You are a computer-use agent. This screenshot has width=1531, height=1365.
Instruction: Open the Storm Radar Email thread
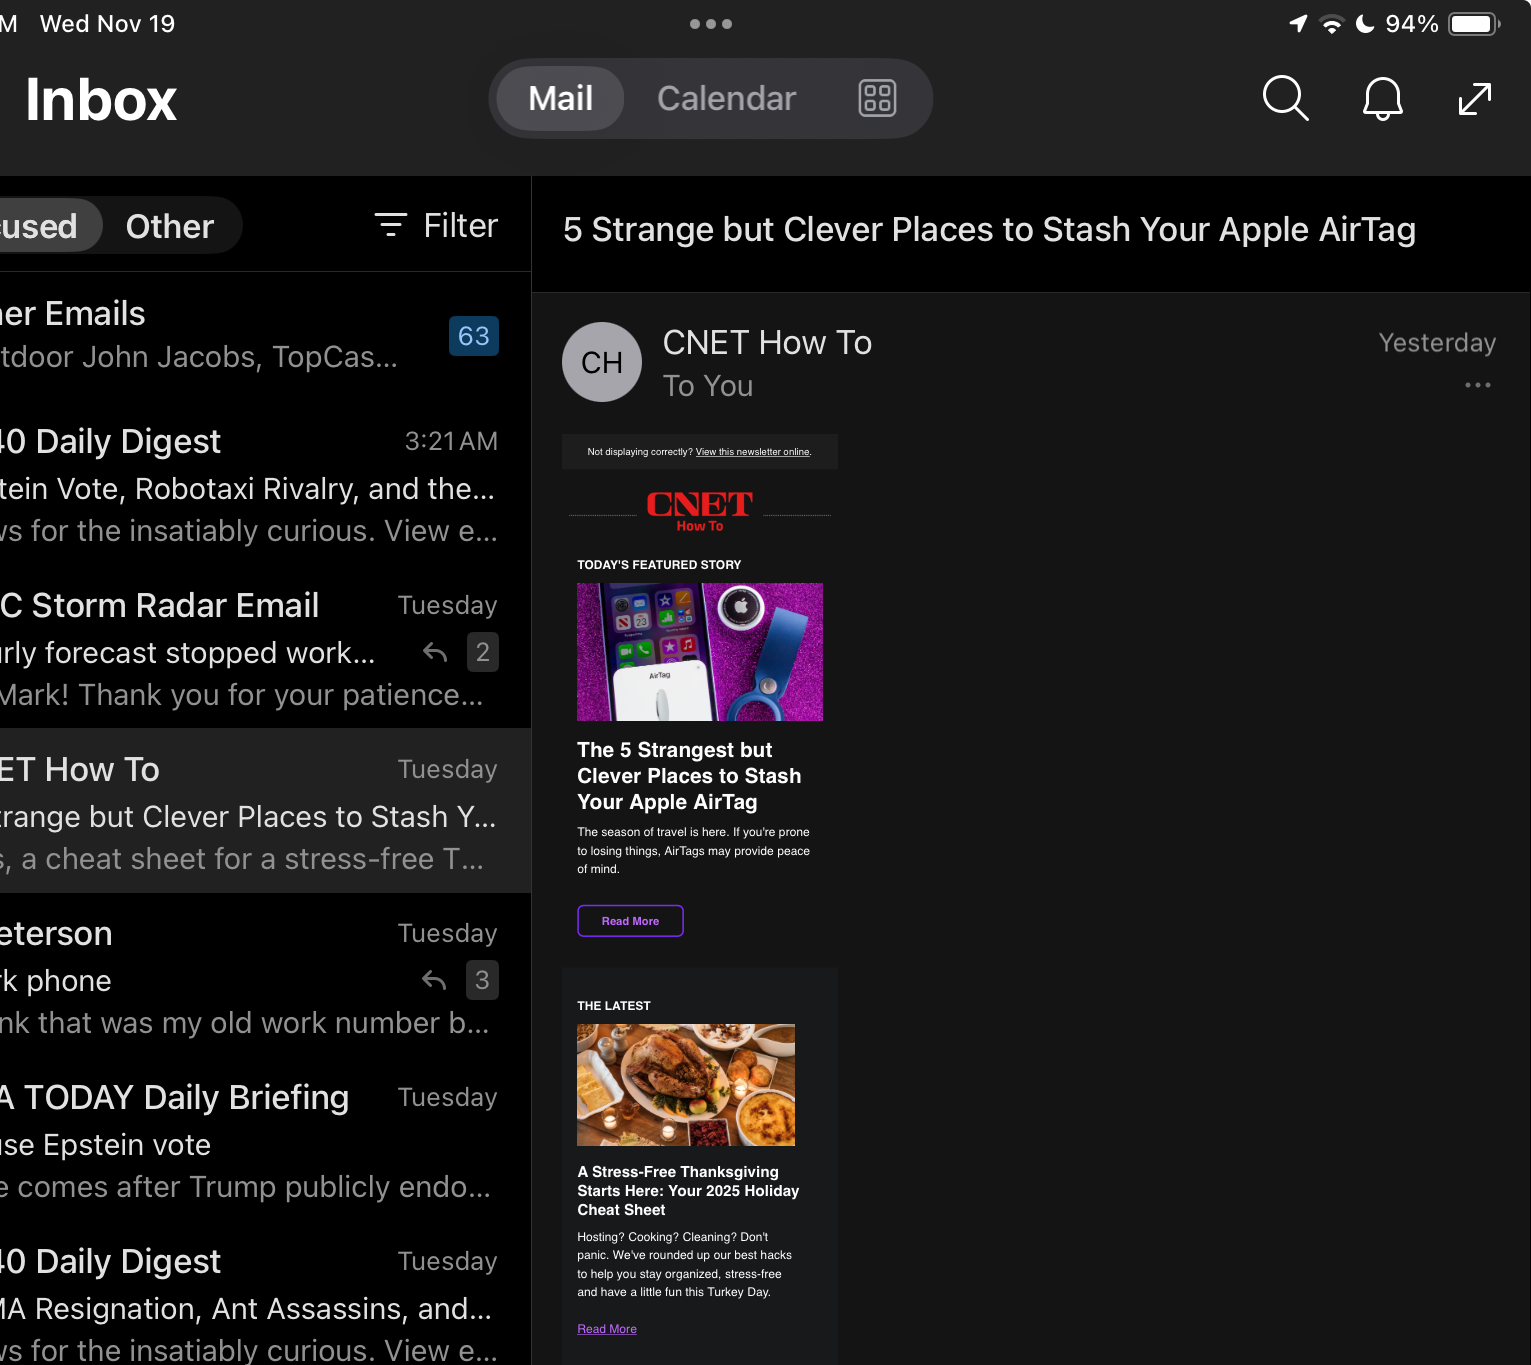[265, 650]
